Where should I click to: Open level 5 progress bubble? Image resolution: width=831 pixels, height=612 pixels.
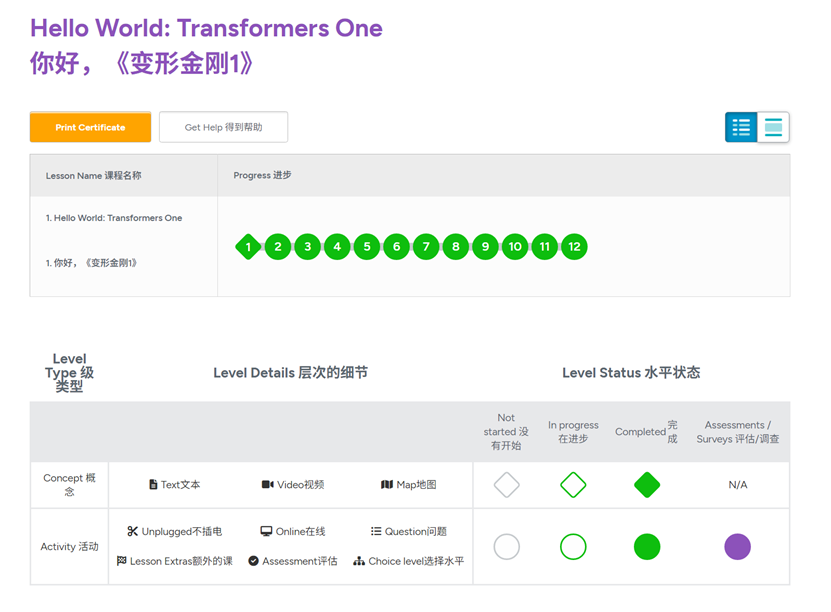tap(367, 246)
